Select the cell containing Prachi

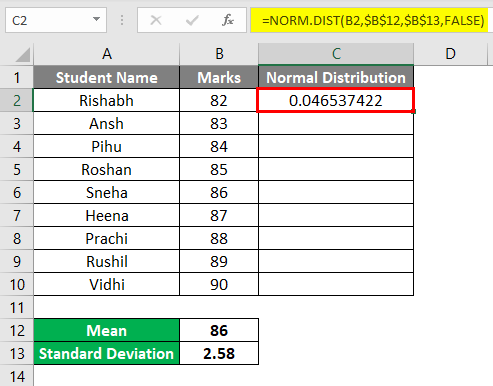tap(107, 238)
